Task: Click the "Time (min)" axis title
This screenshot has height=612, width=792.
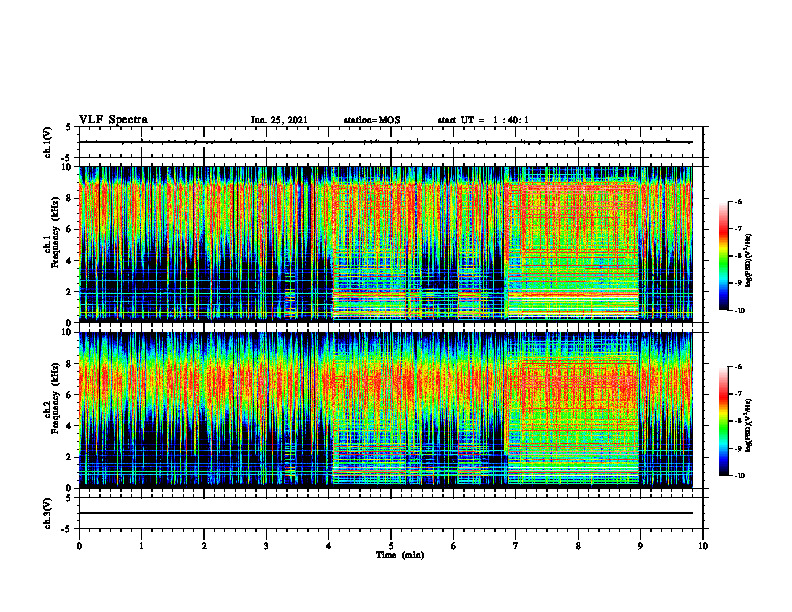Action: point(400,555)
